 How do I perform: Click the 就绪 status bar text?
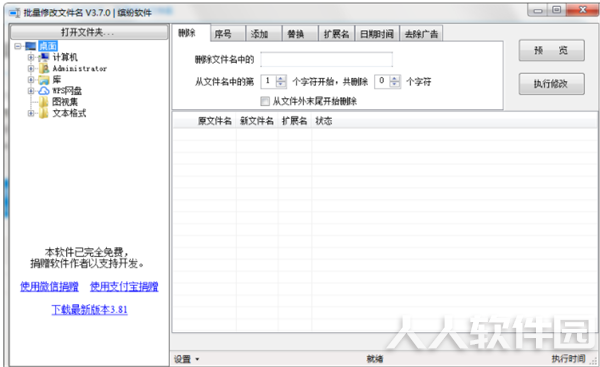pos(375,359)
